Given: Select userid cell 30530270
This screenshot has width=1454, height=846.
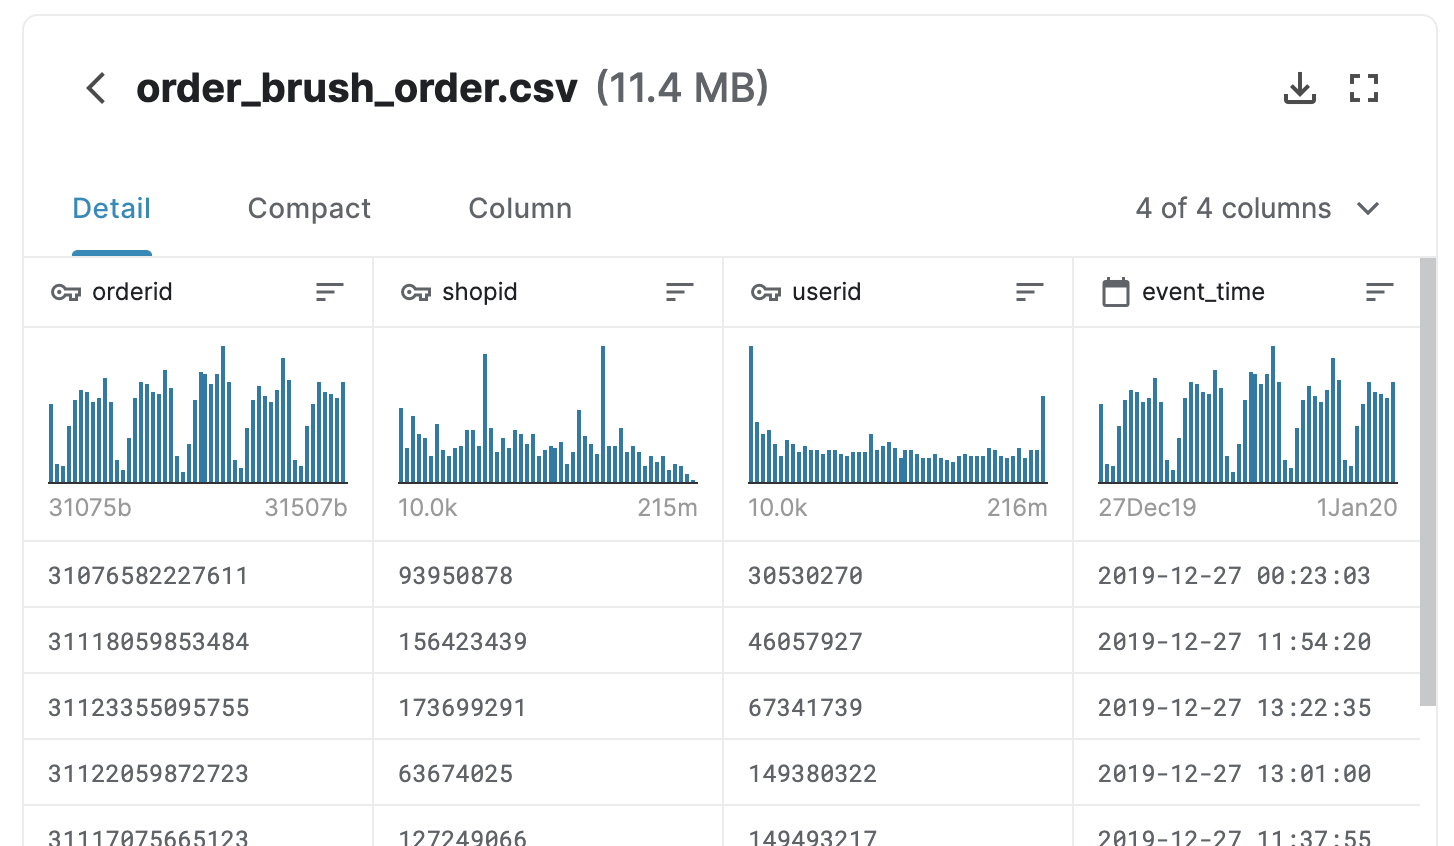Looking at the screenshot, I should pos(898,575).
